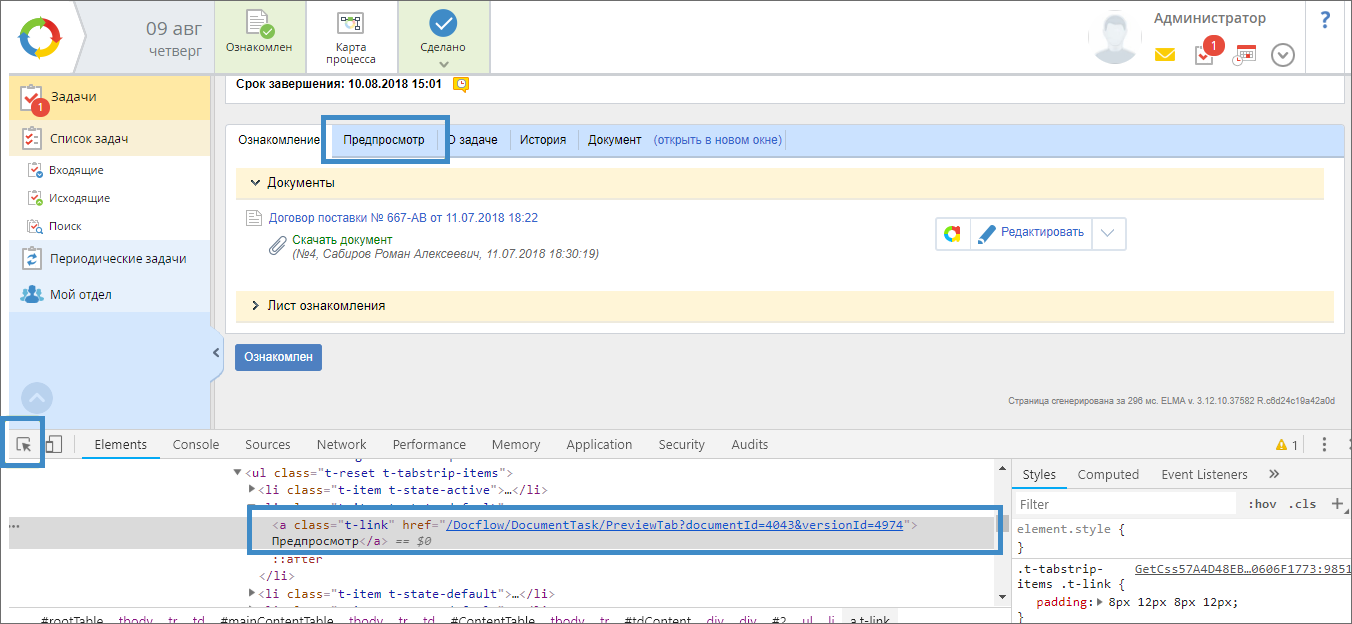1352x624 pixels.
Task: Open task notifications icon with badge
Action: coord(1204,54)
